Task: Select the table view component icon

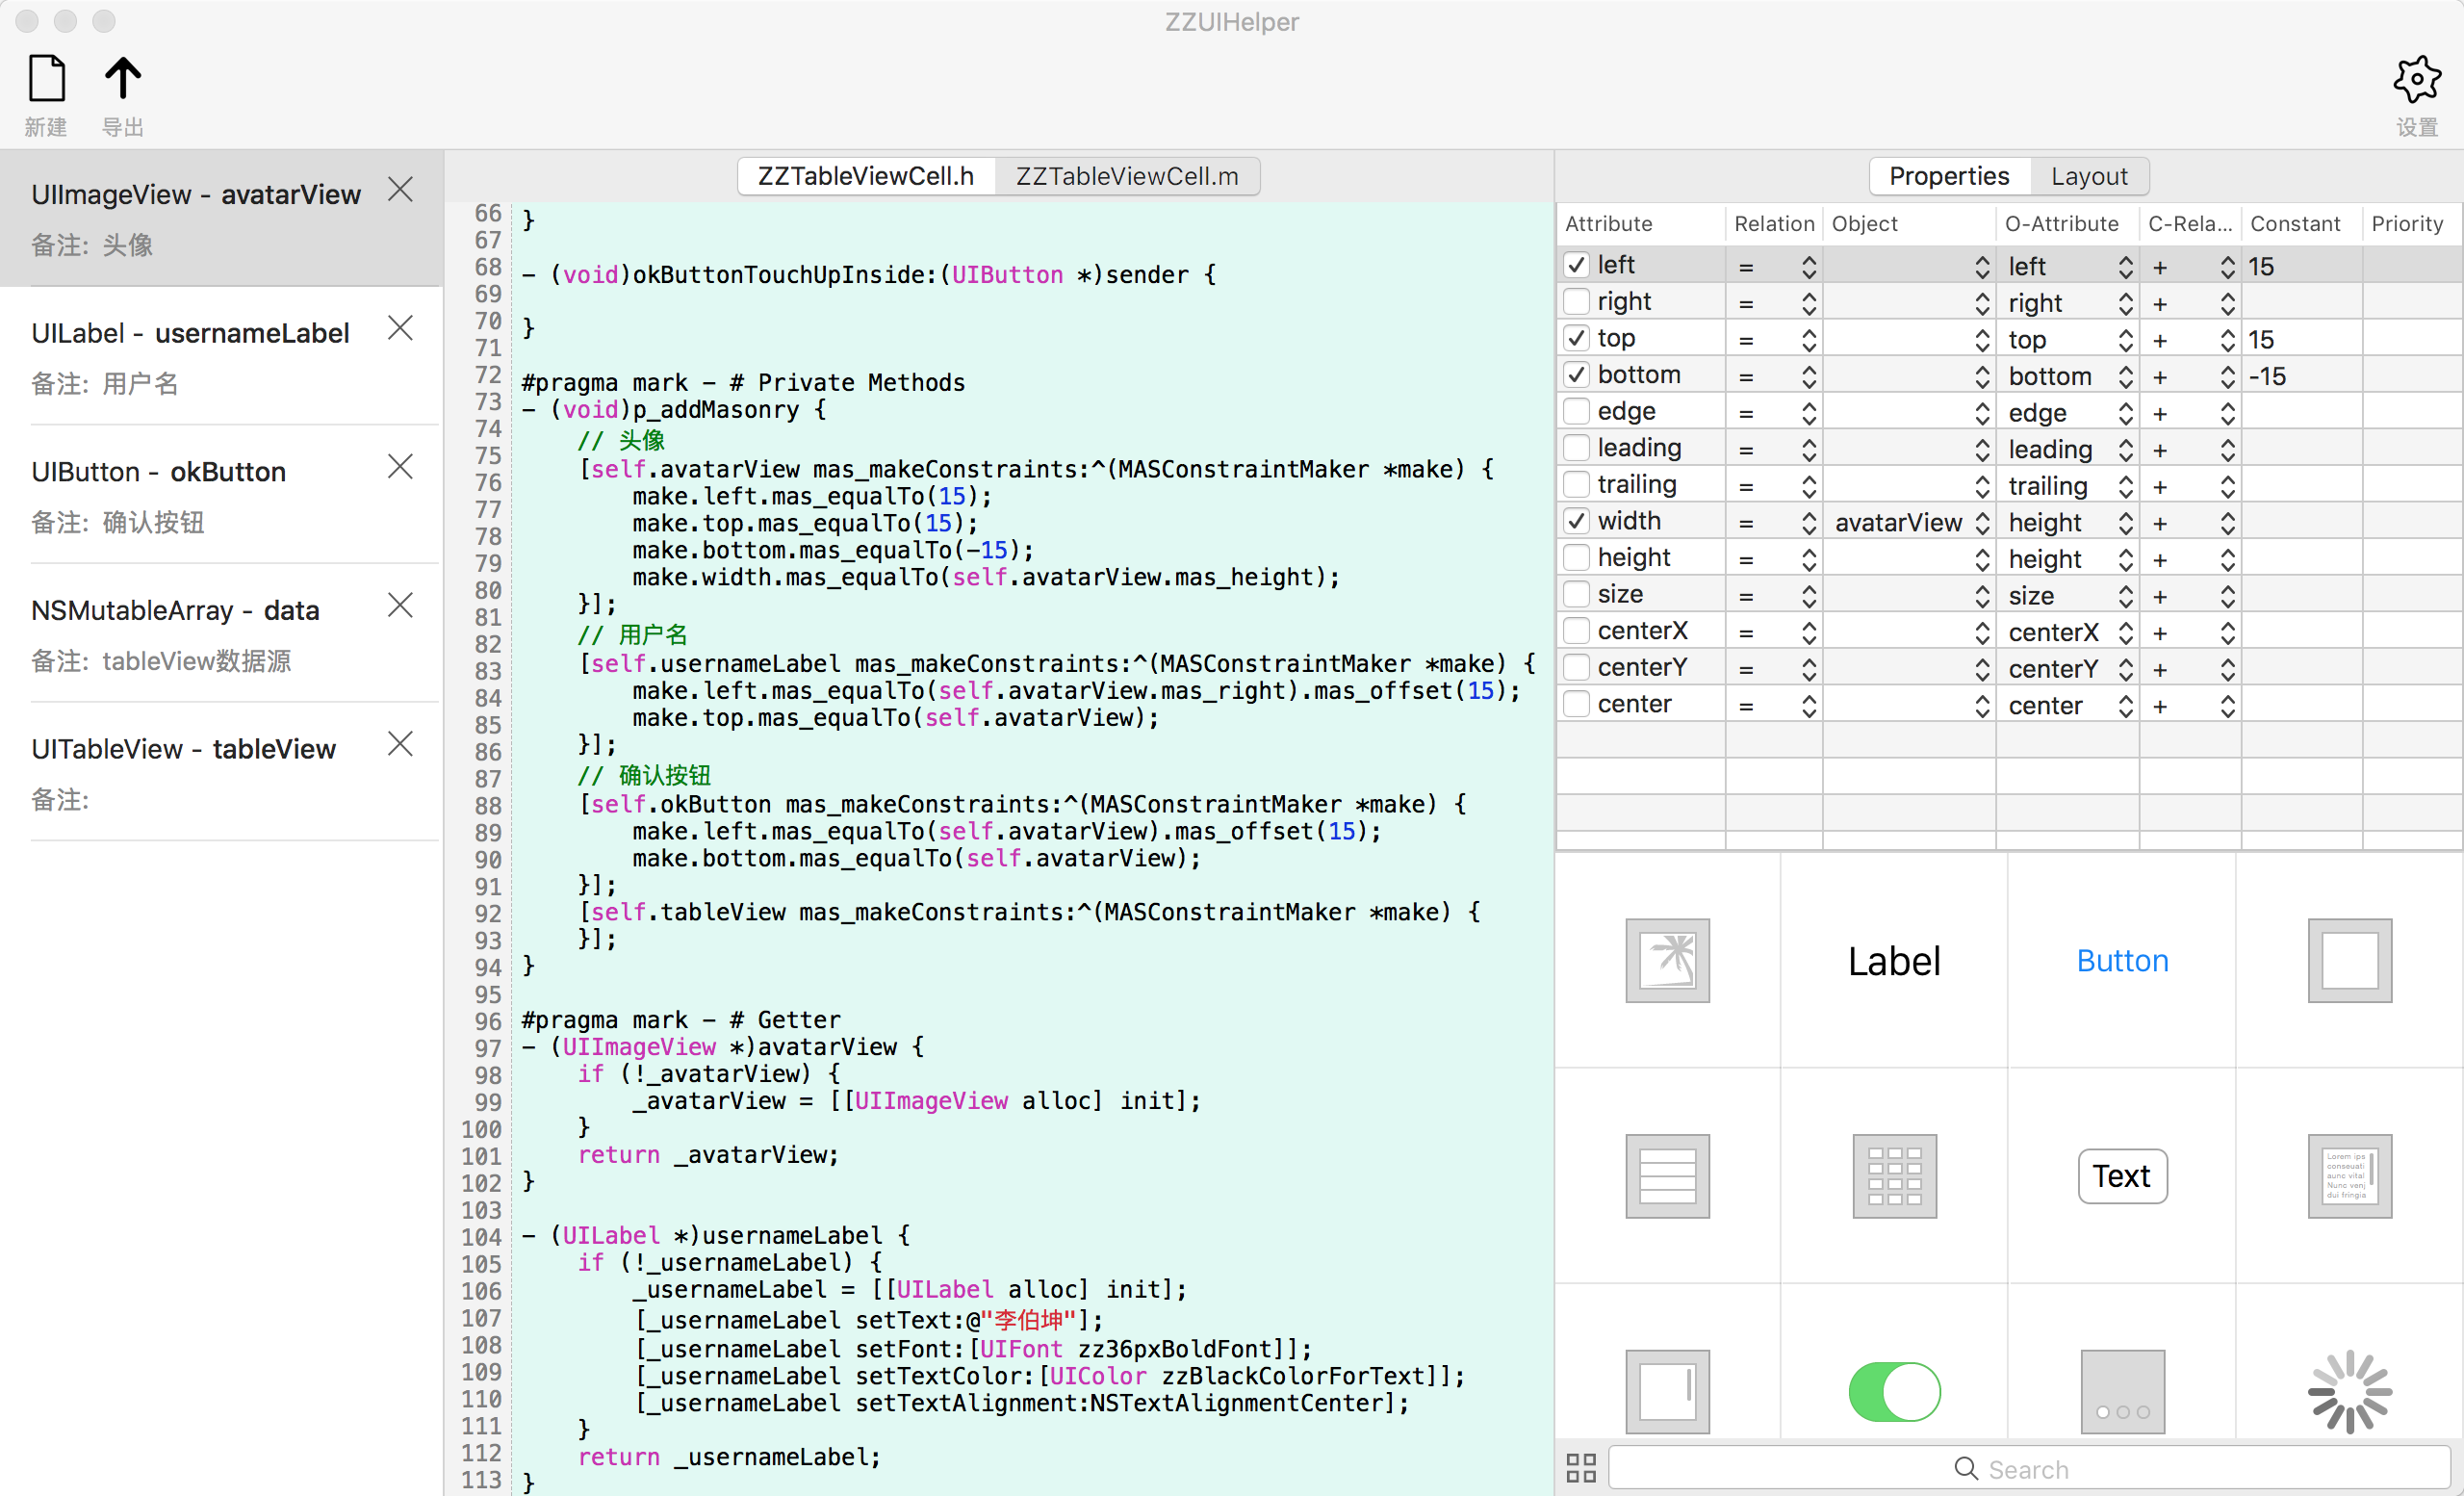Action: tap(1667, 1176)
